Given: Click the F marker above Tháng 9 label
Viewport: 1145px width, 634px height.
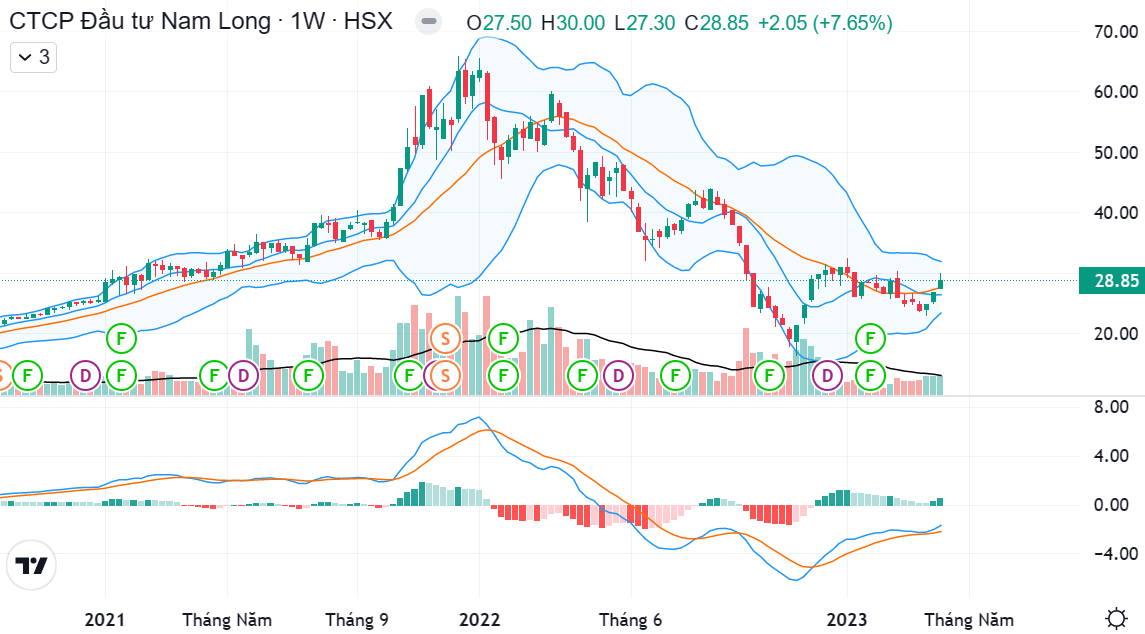Looking at the screenshot, I should pyautogui.click(x=308, y=377).
